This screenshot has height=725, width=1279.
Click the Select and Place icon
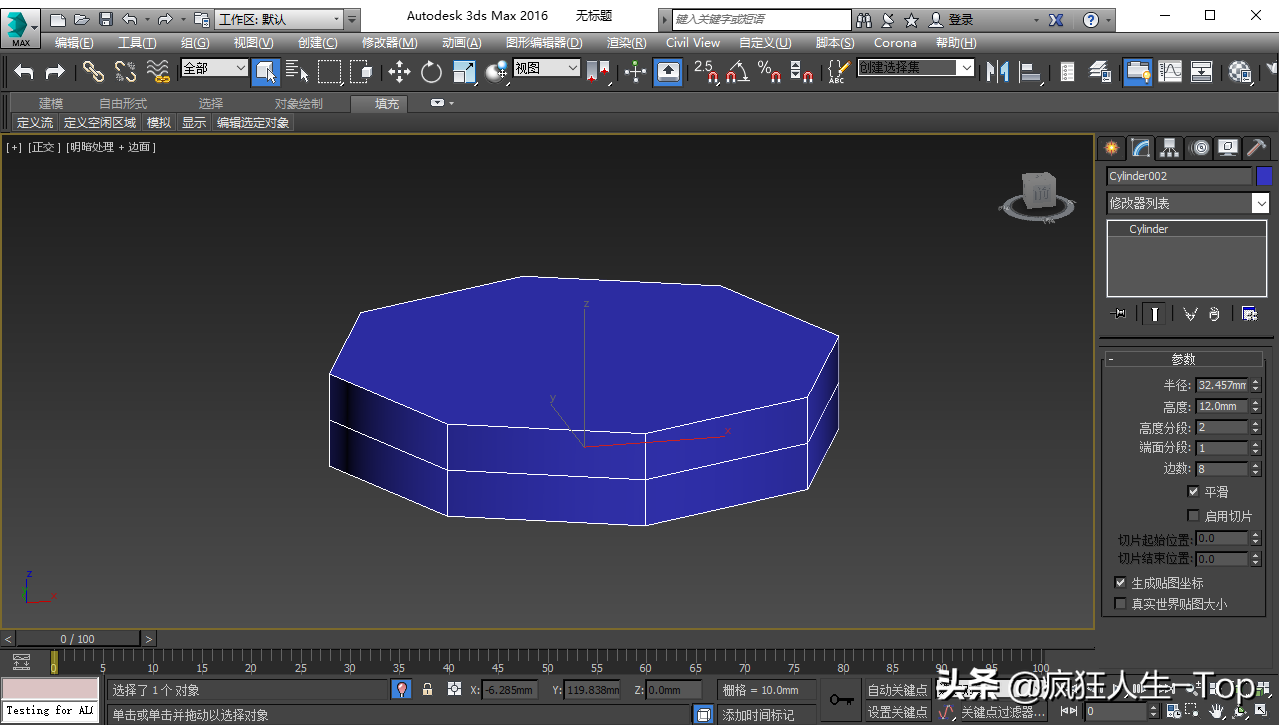(497, 71)
